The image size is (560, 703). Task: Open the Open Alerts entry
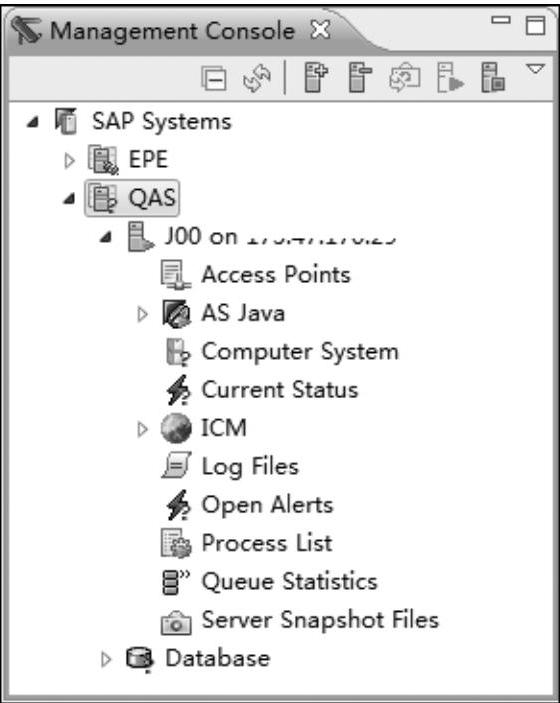[x=267, y=505]
